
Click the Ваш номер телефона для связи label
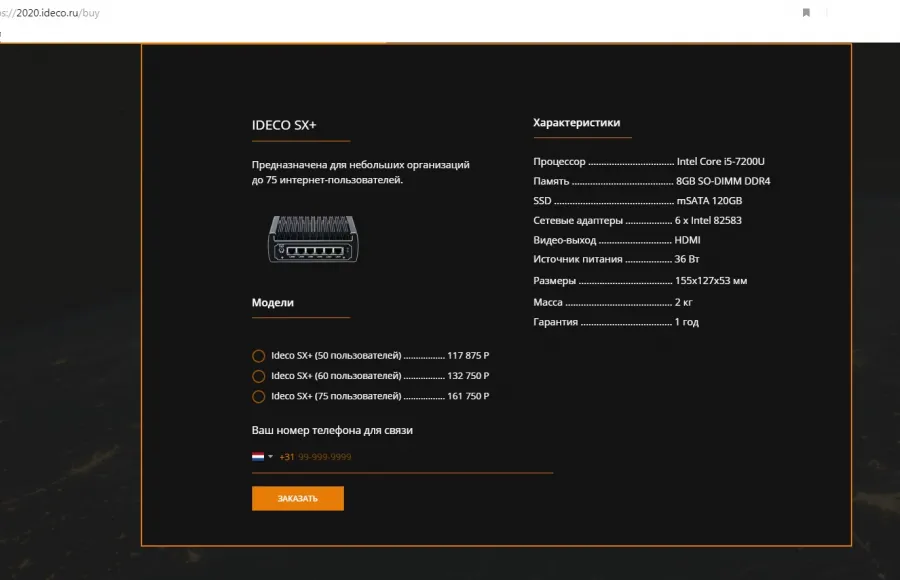coord(332,430)
